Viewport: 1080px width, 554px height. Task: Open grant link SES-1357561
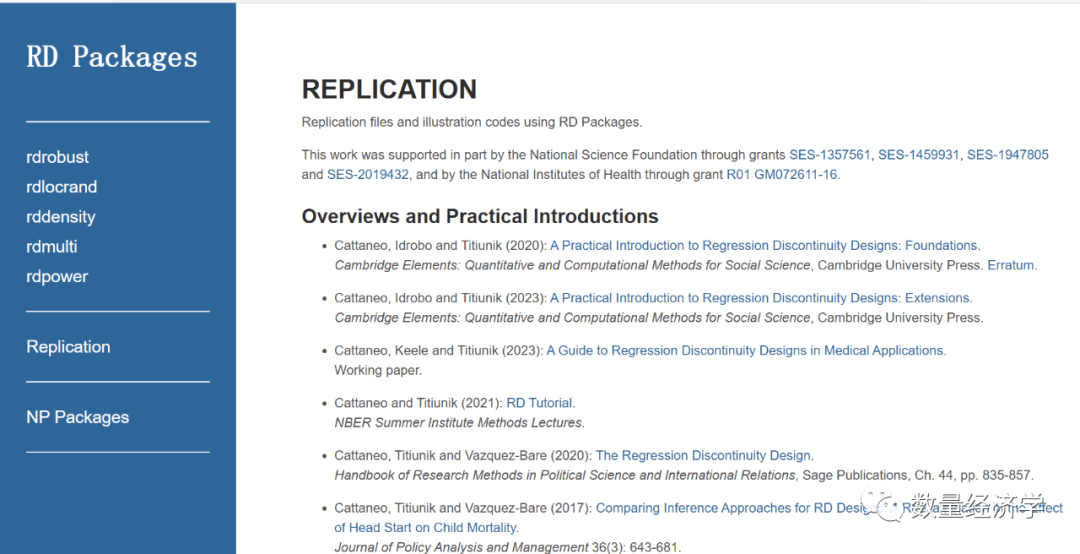[830, 155]
